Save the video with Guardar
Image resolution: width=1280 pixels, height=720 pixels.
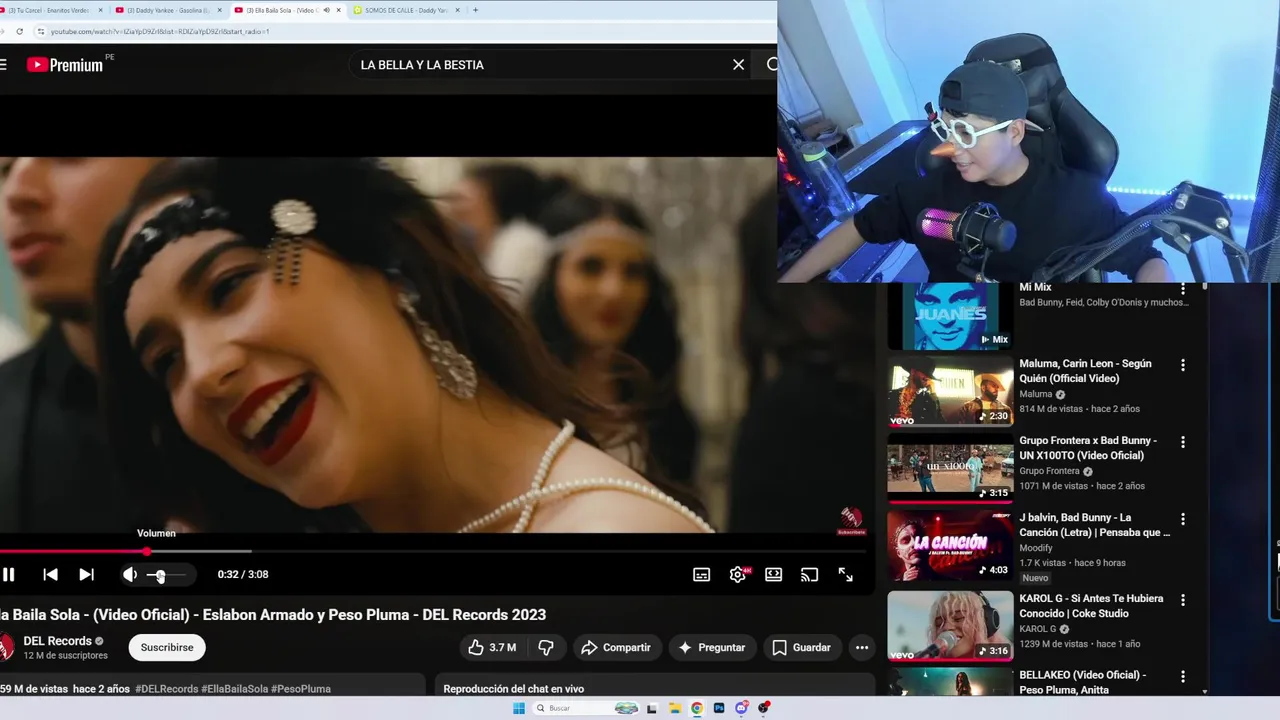point(802,647)
